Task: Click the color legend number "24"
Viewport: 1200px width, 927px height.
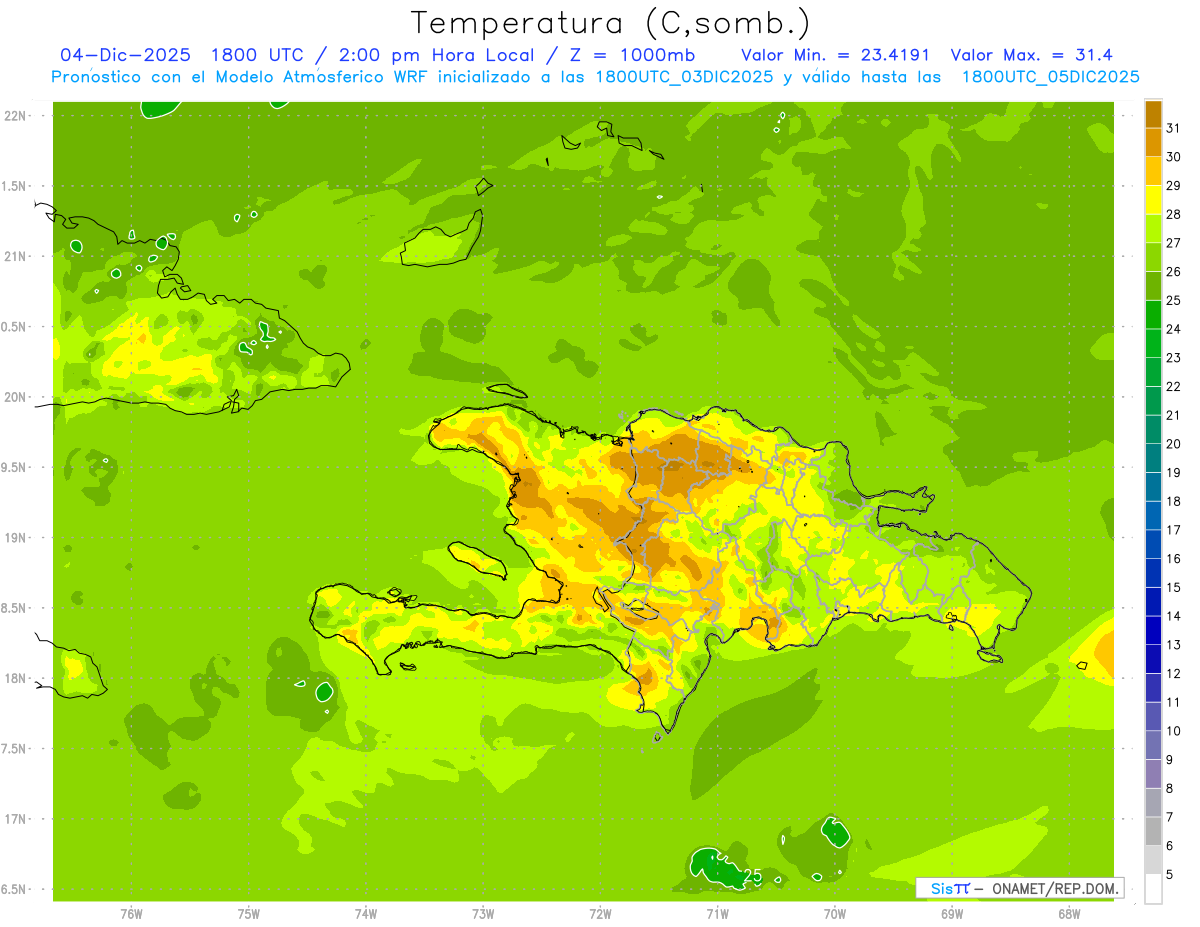Action: coord(1173,329)
